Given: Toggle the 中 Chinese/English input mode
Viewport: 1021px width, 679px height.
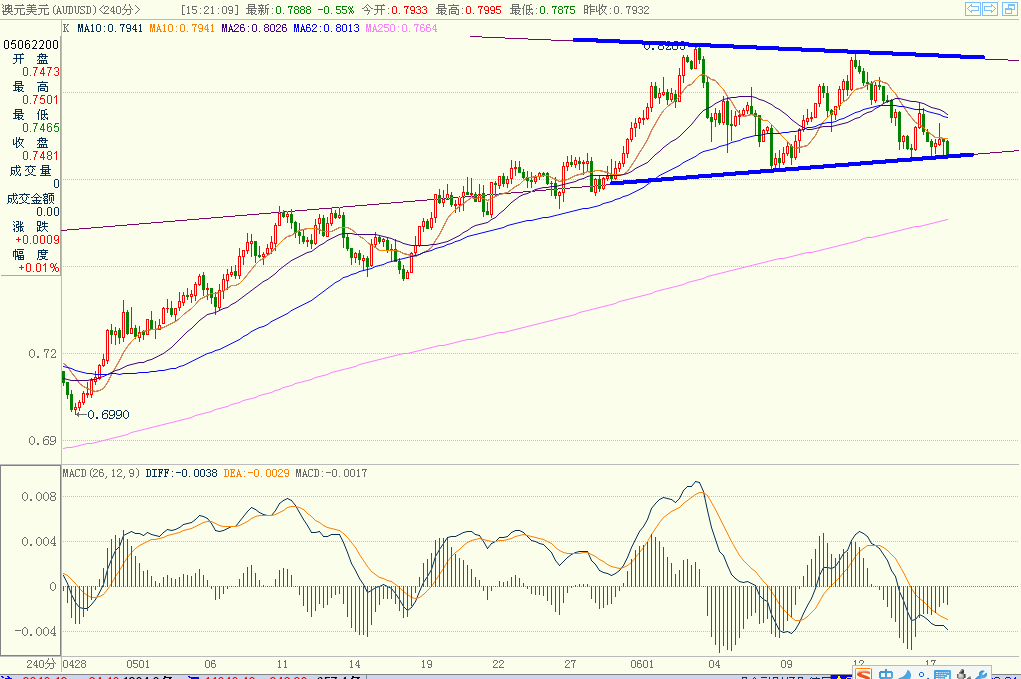Looking at the screenshot, I should (886, 674).
